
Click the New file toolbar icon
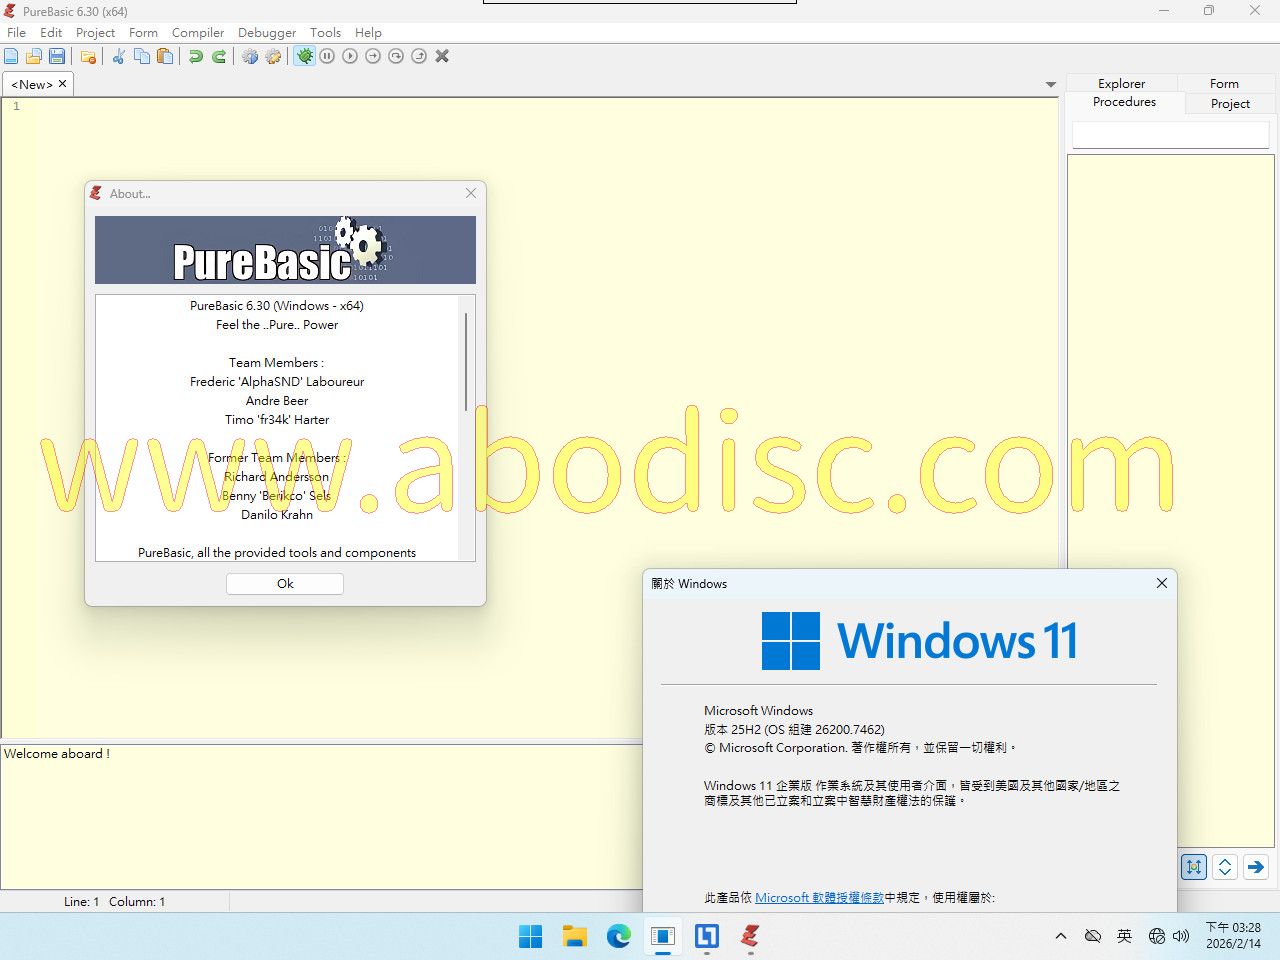(x=11, y=57)
